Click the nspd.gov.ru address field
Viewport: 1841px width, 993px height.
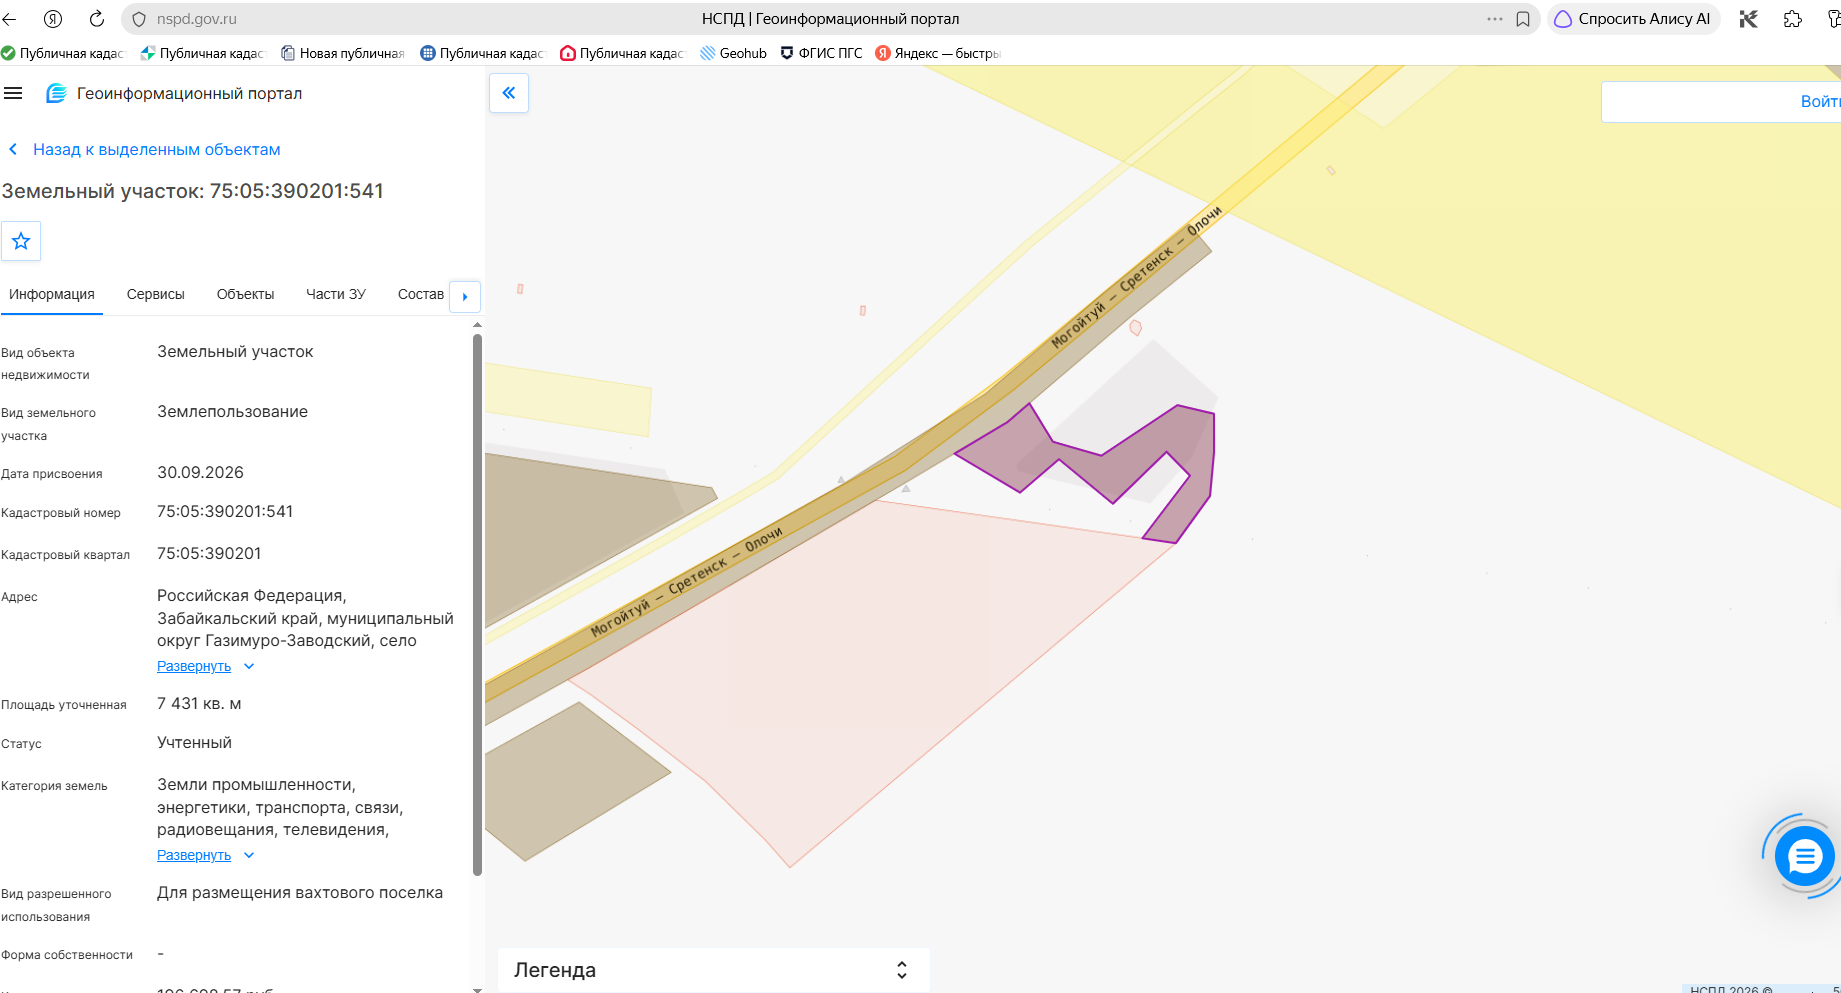[196, 19]
